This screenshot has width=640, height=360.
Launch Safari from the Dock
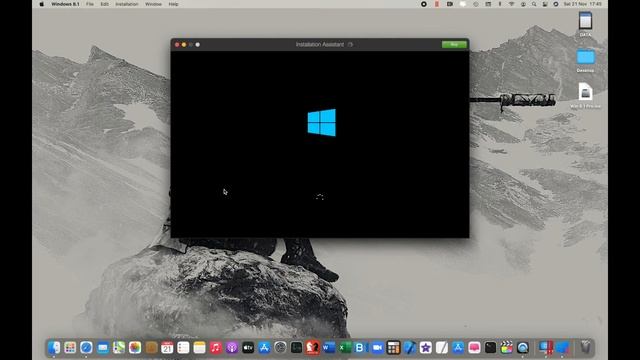point(86,347)
